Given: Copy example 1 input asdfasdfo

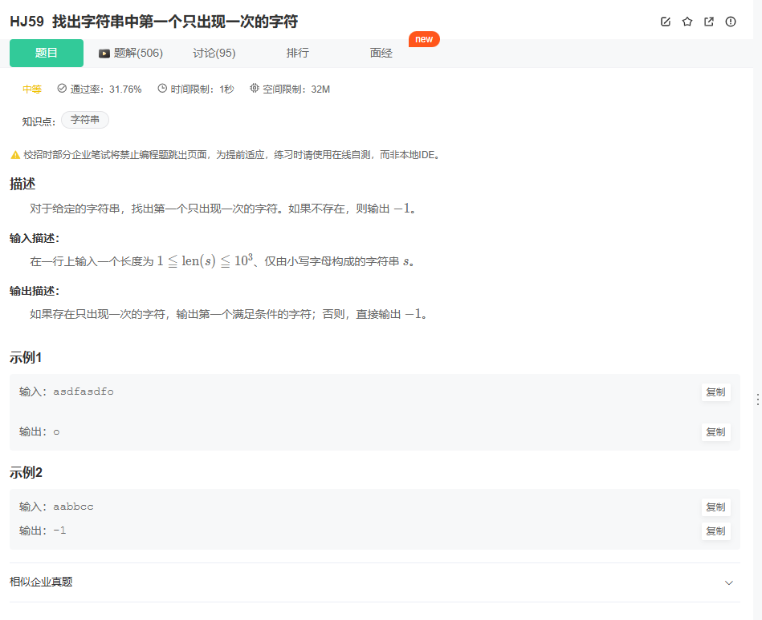Looking at the screenshot, I should 716,392.
